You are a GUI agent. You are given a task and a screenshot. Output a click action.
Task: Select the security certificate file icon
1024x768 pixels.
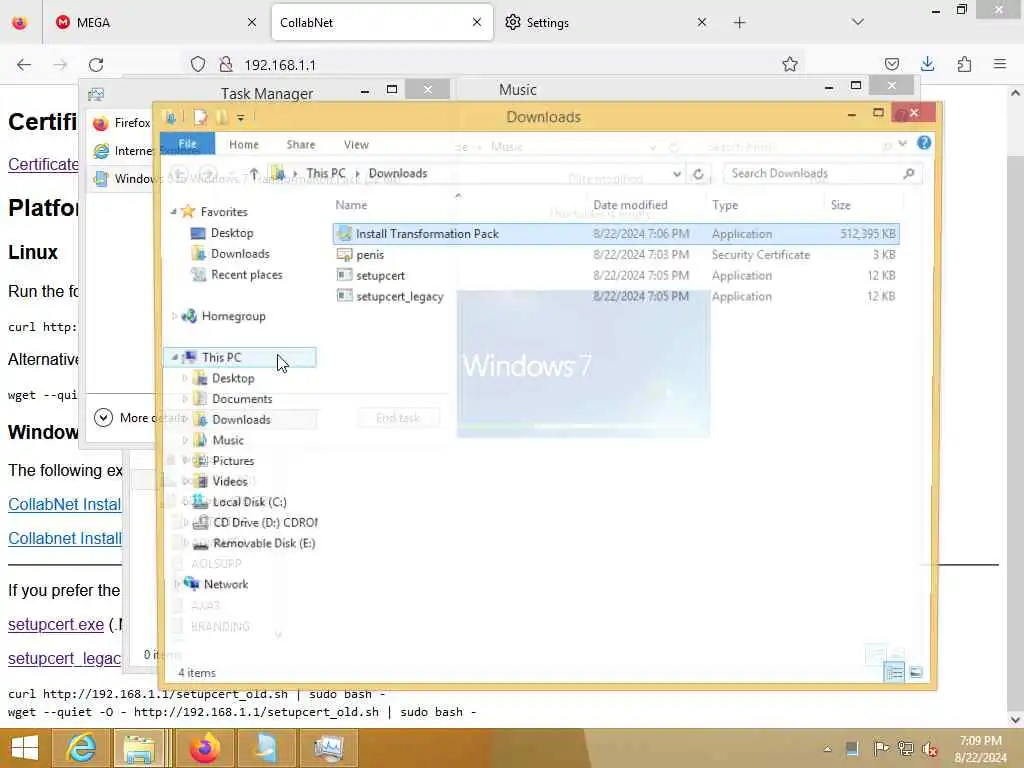click(344, 255)
